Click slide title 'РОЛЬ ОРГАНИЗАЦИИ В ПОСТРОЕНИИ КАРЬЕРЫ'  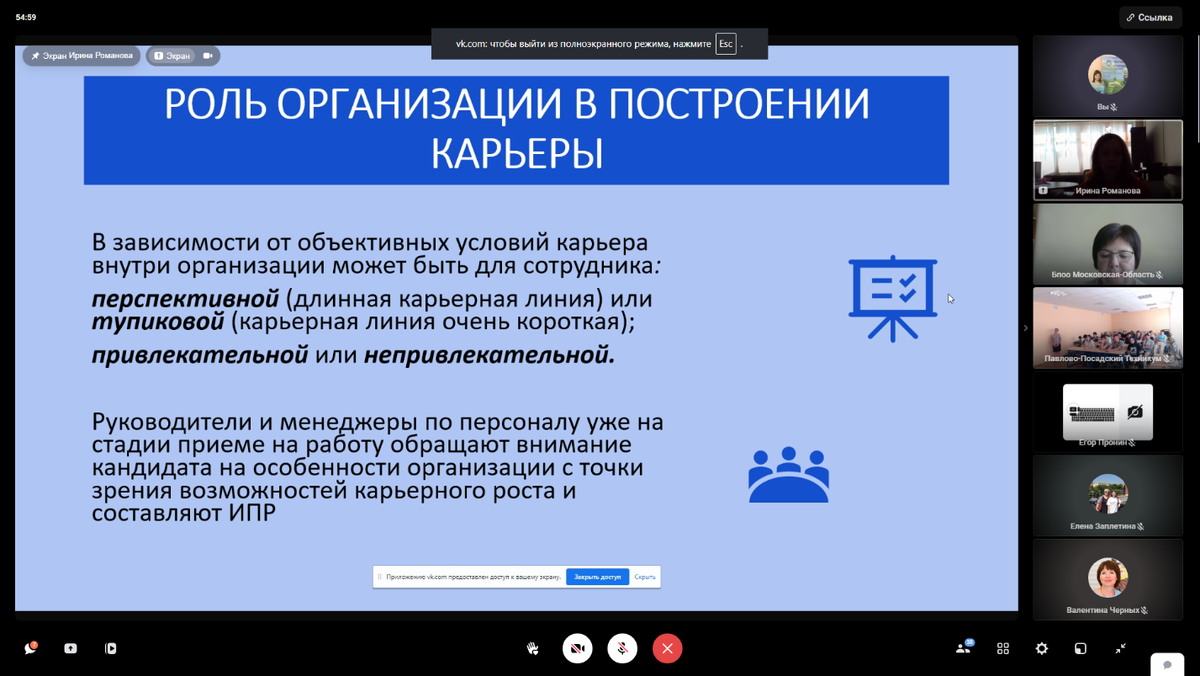pyautogui.click(x=517, y=129)
